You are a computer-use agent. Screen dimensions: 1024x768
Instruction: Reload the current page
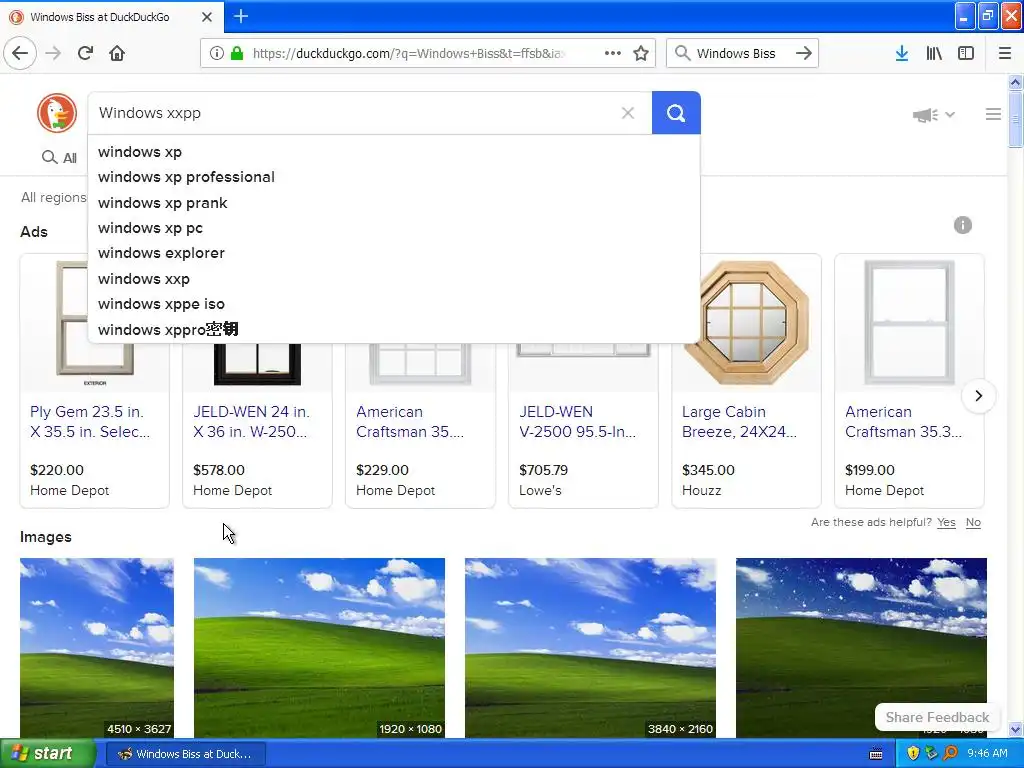click(x=85, y=53)
